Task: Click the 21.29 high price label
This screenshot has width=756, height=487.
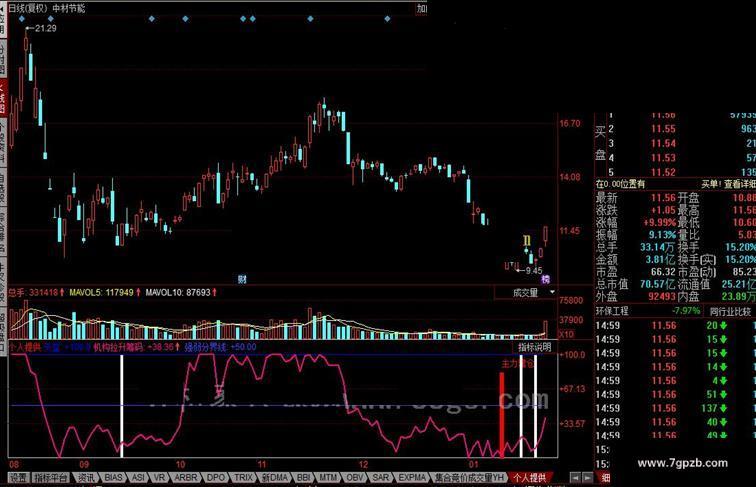Action: 46,28
